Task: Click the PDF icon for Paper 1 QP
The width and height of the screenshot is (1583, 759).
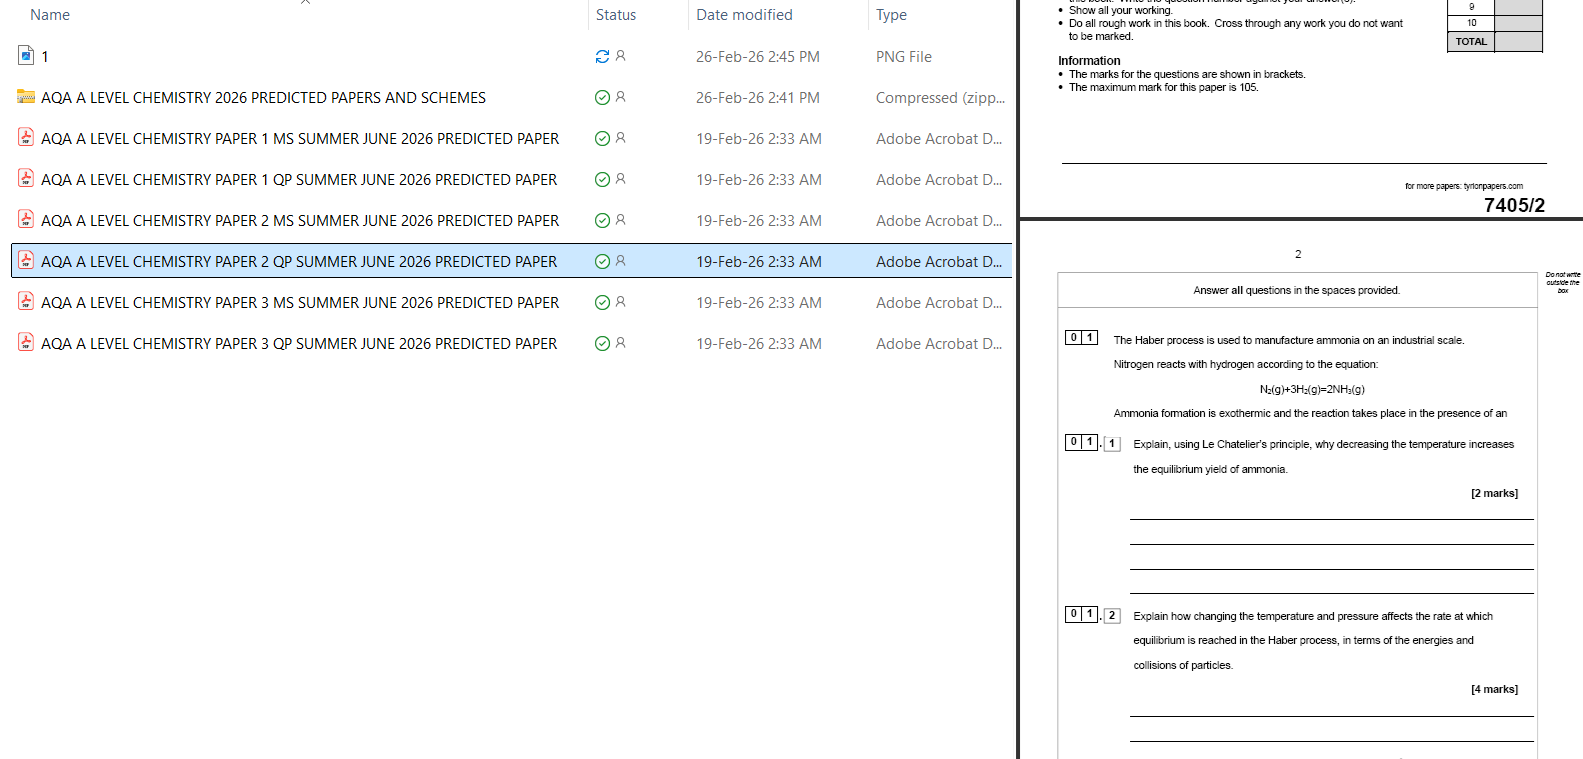Action: [x=26, y=179]
